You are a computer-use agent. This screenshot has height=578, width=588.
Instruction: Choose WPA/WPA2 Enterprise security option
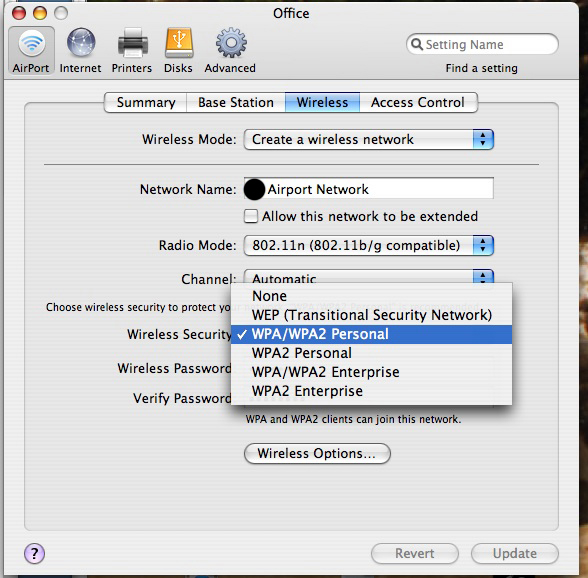[x=372, y=372]
